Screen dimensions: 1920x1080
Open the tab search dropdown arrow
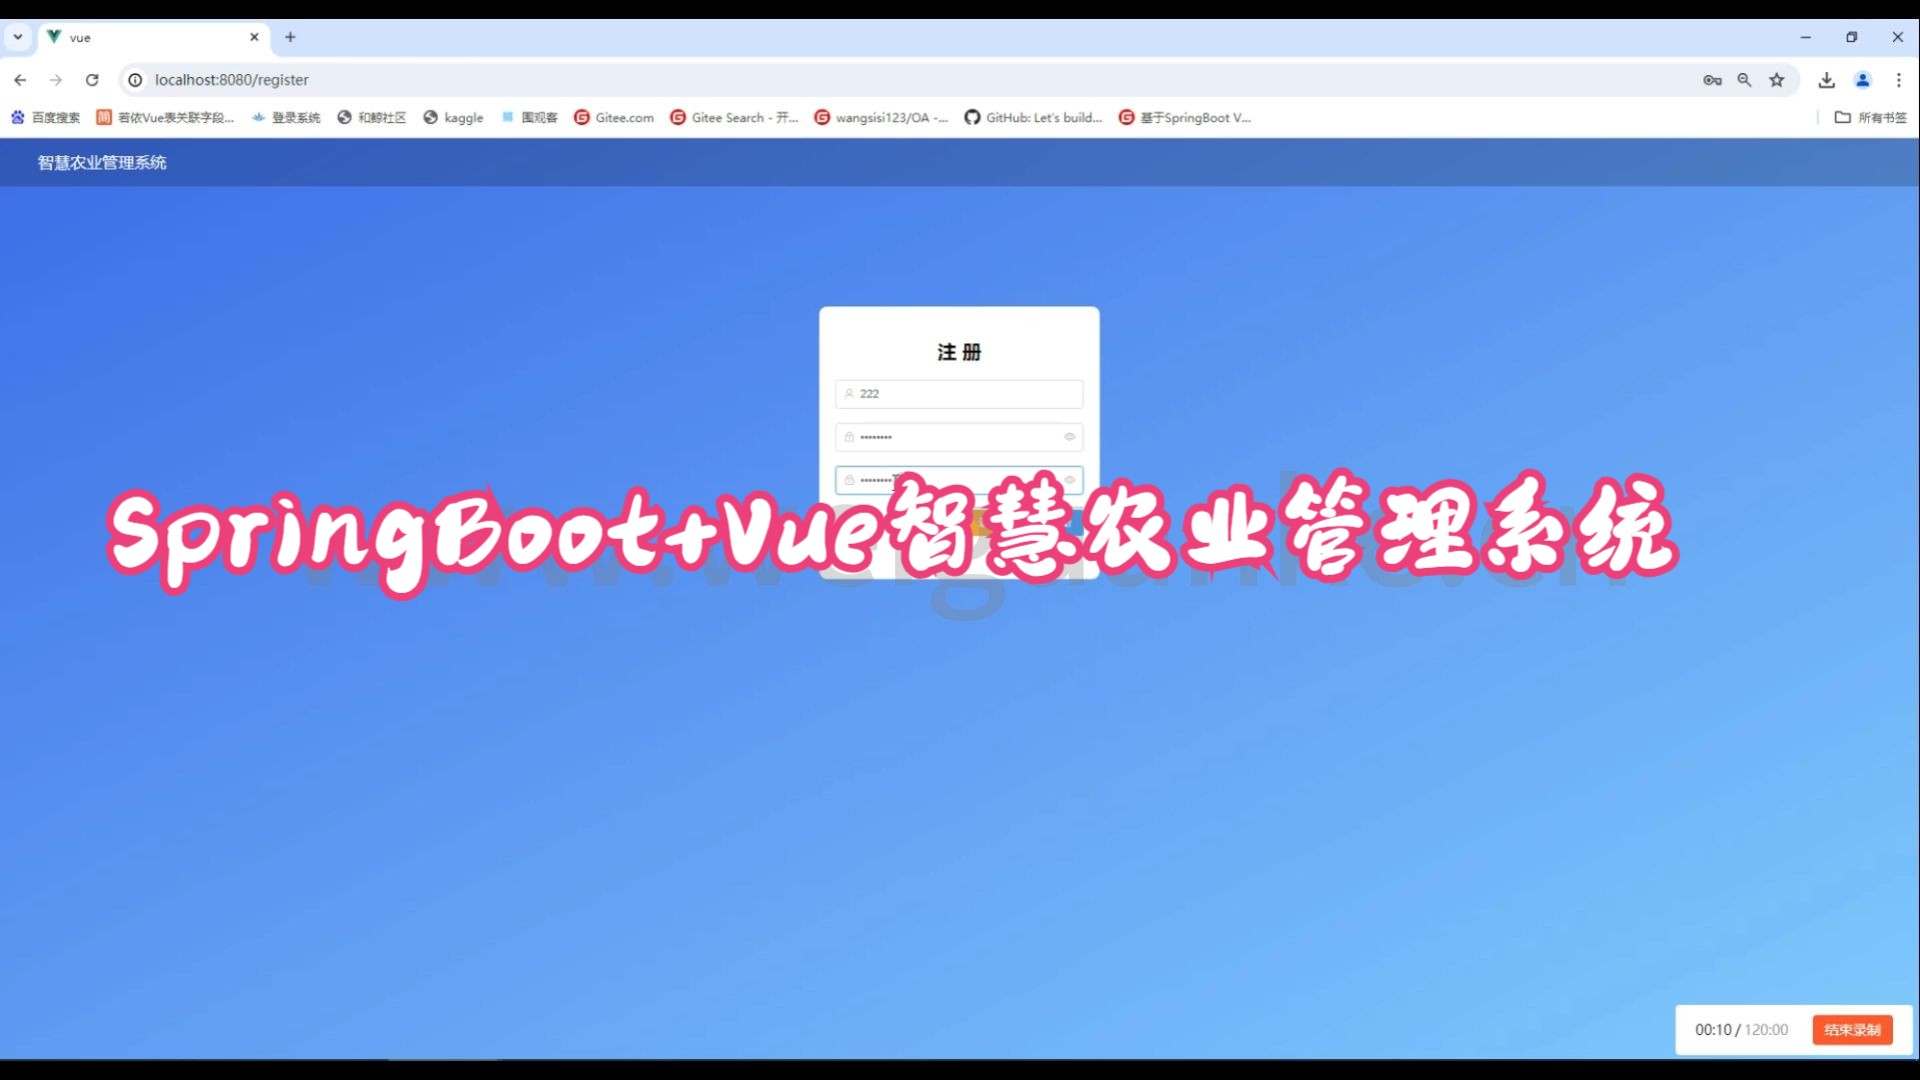[18, 37]
